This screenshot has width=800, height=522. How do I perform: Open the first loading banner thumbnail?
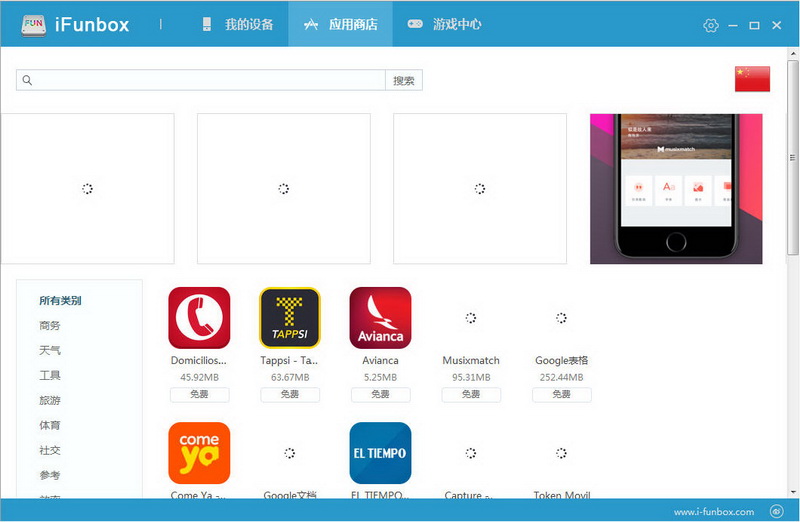[x=87, y=189]
